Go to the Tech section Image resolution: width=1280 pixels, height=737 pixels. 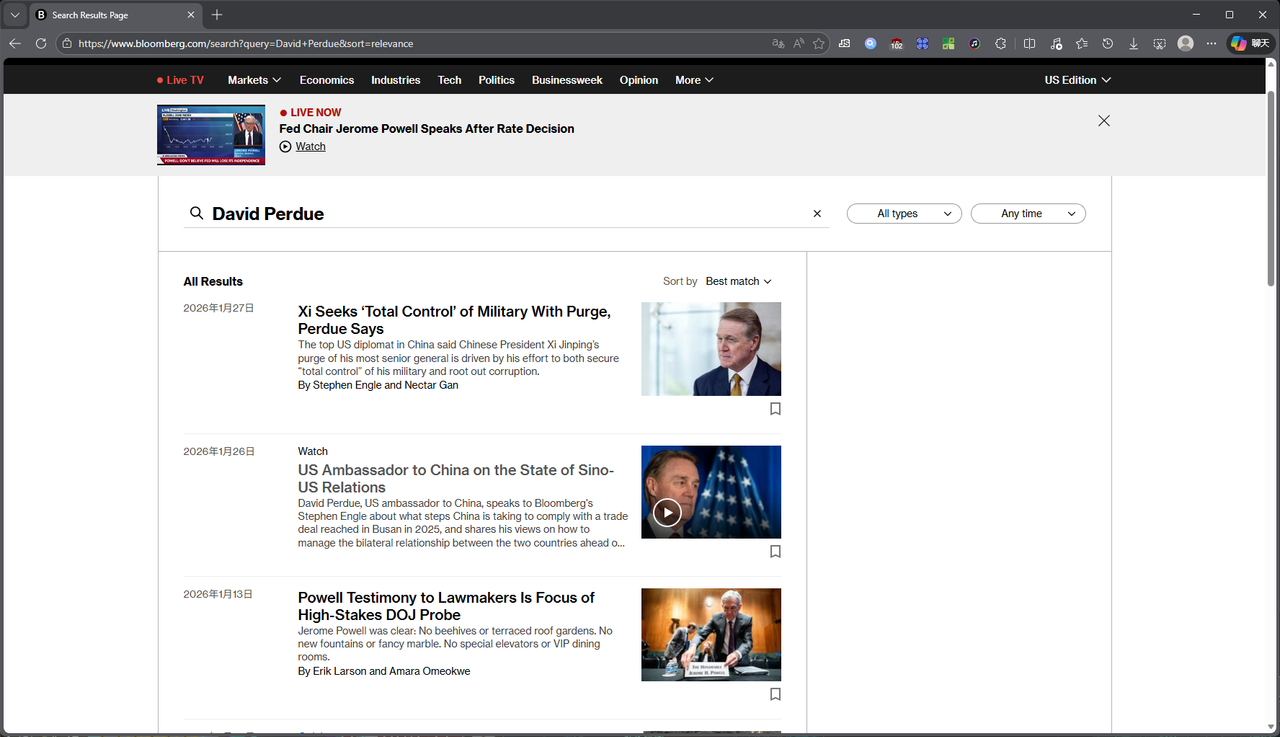pyautogui.click(x=450, y=80)
